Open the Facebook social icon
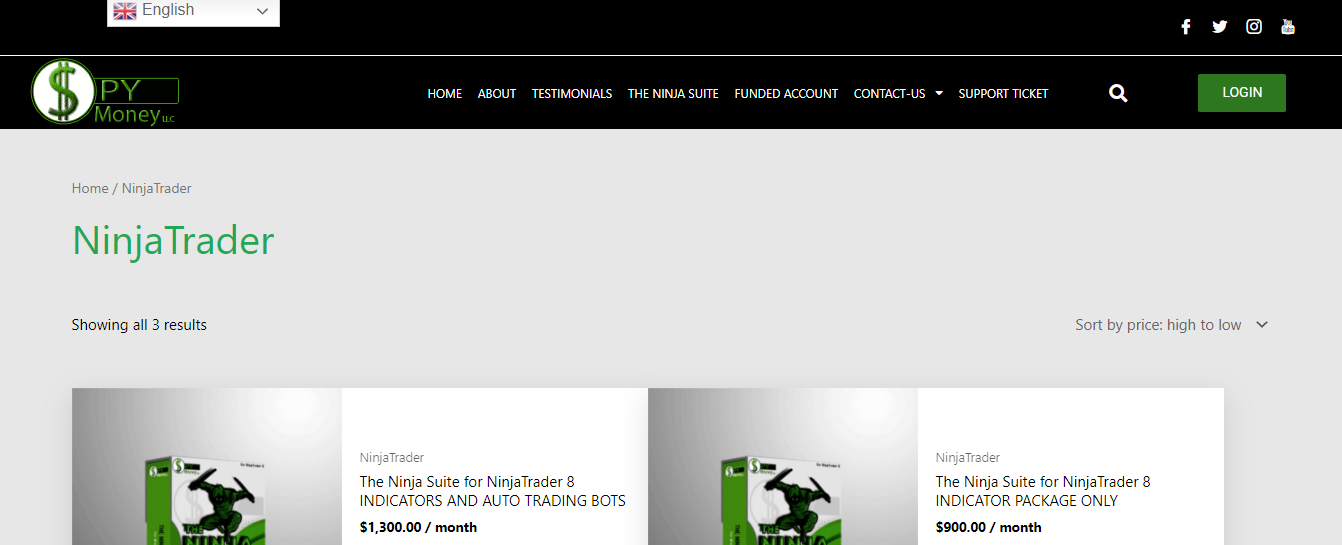Viewport: 1342px width, 545px height. coord(1186,27)
